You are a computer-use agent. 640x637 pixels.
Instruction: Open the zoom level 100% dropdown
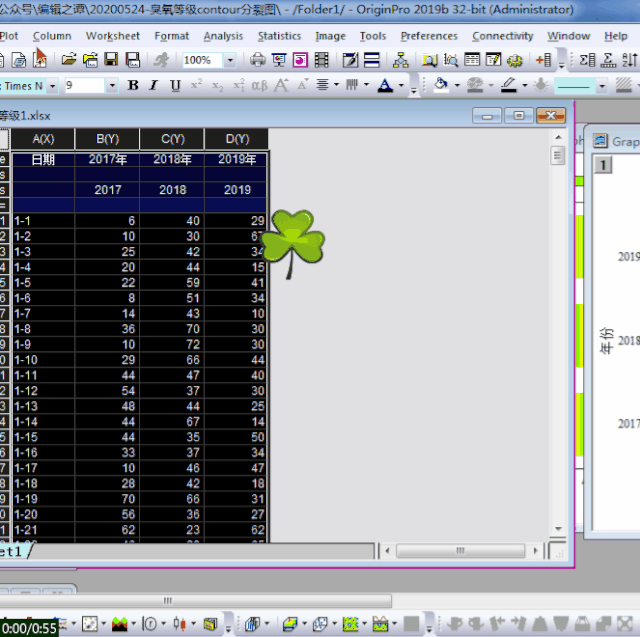click(x=229, y=61)
